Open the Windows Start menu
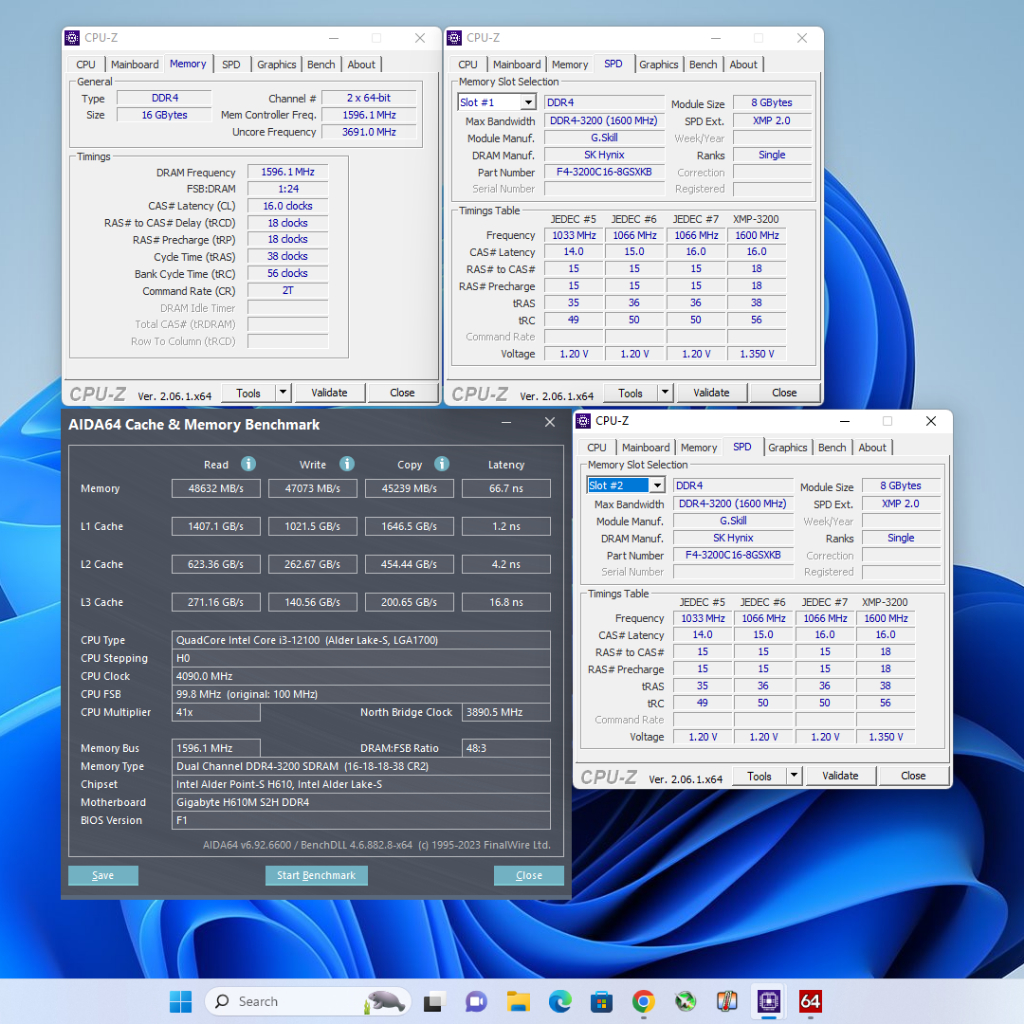 (x=181, y=1001)
